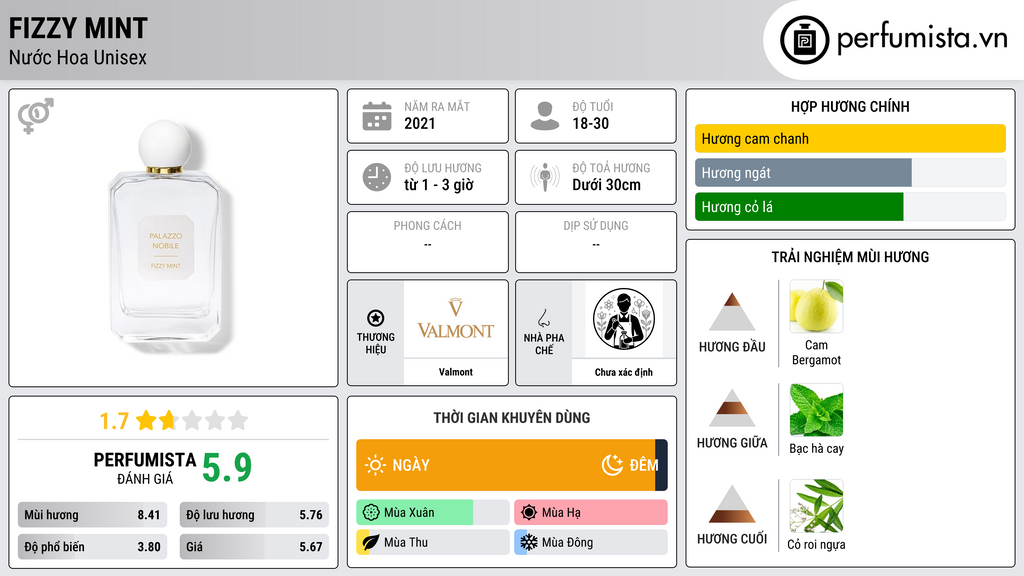Click the Độ lưu hương 5.76 score bar

coord(254,515)
